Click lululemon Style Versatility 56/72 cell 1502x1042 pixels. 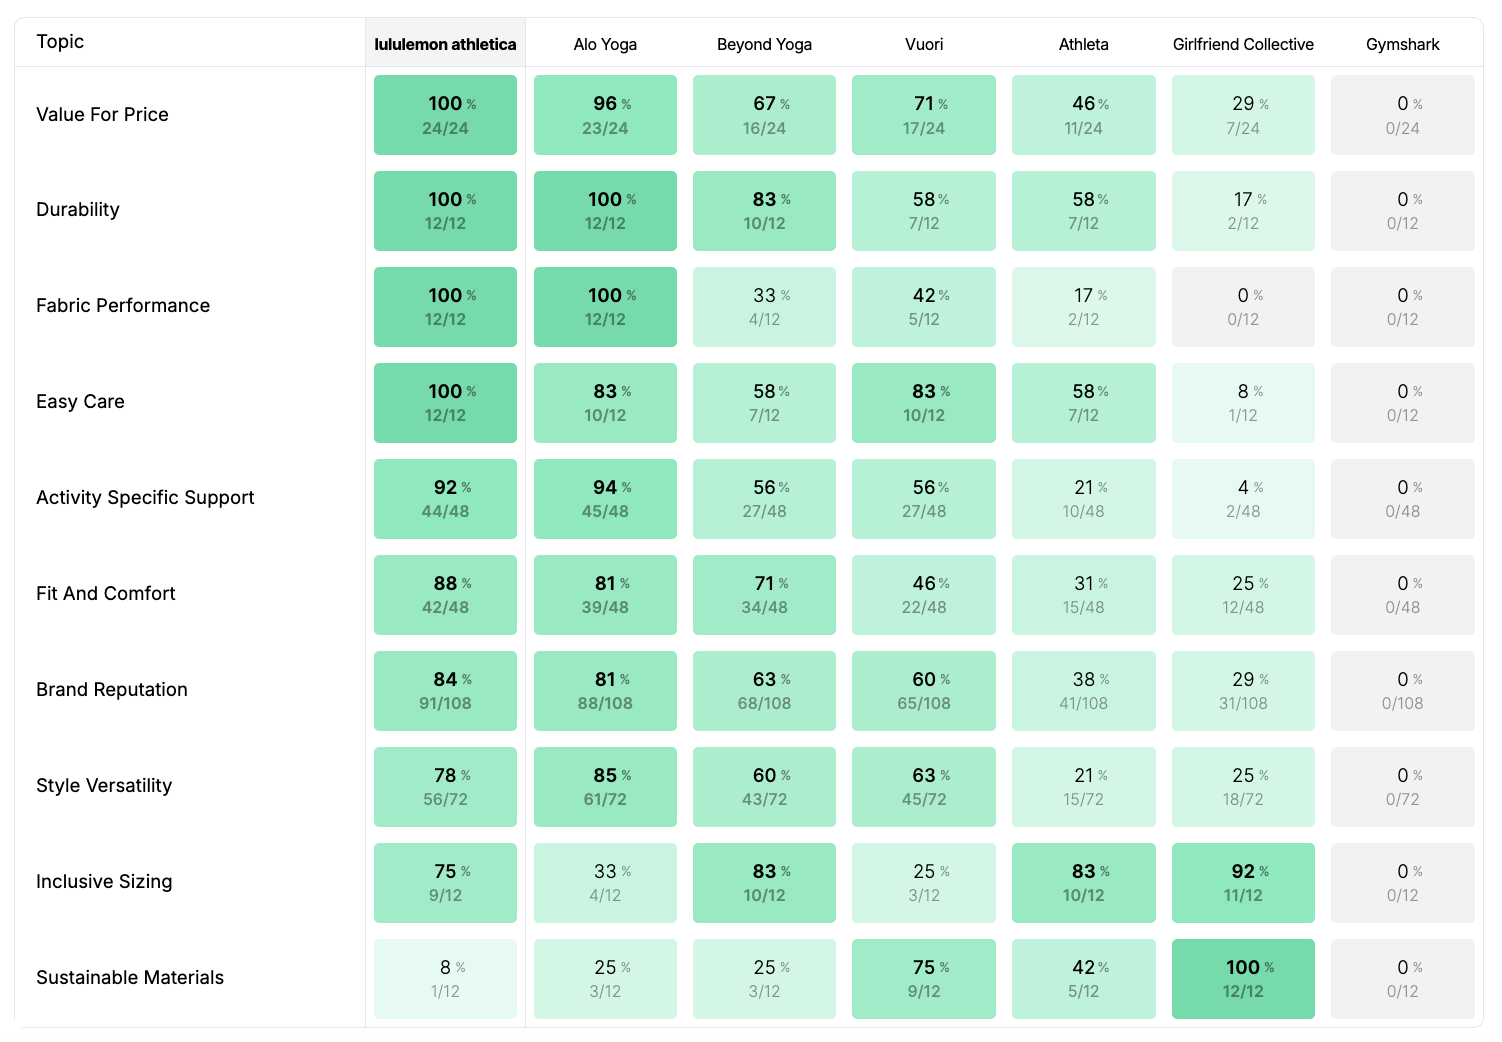pyautogui.click(x=445, y=787)
